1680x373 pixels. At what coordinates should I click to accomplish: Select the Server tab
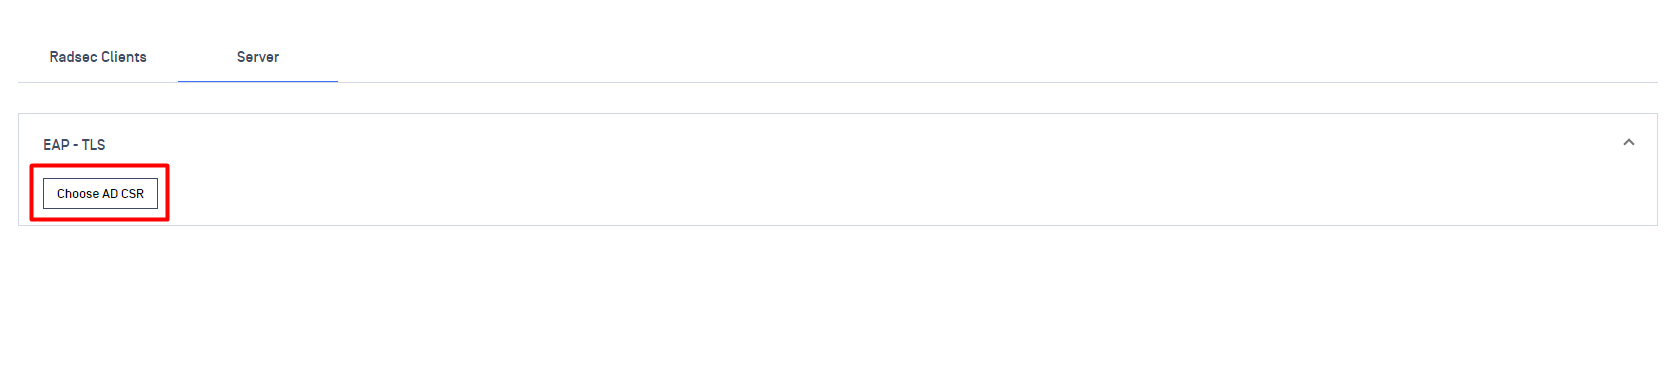pyautogui.click(x=258, y=57)
